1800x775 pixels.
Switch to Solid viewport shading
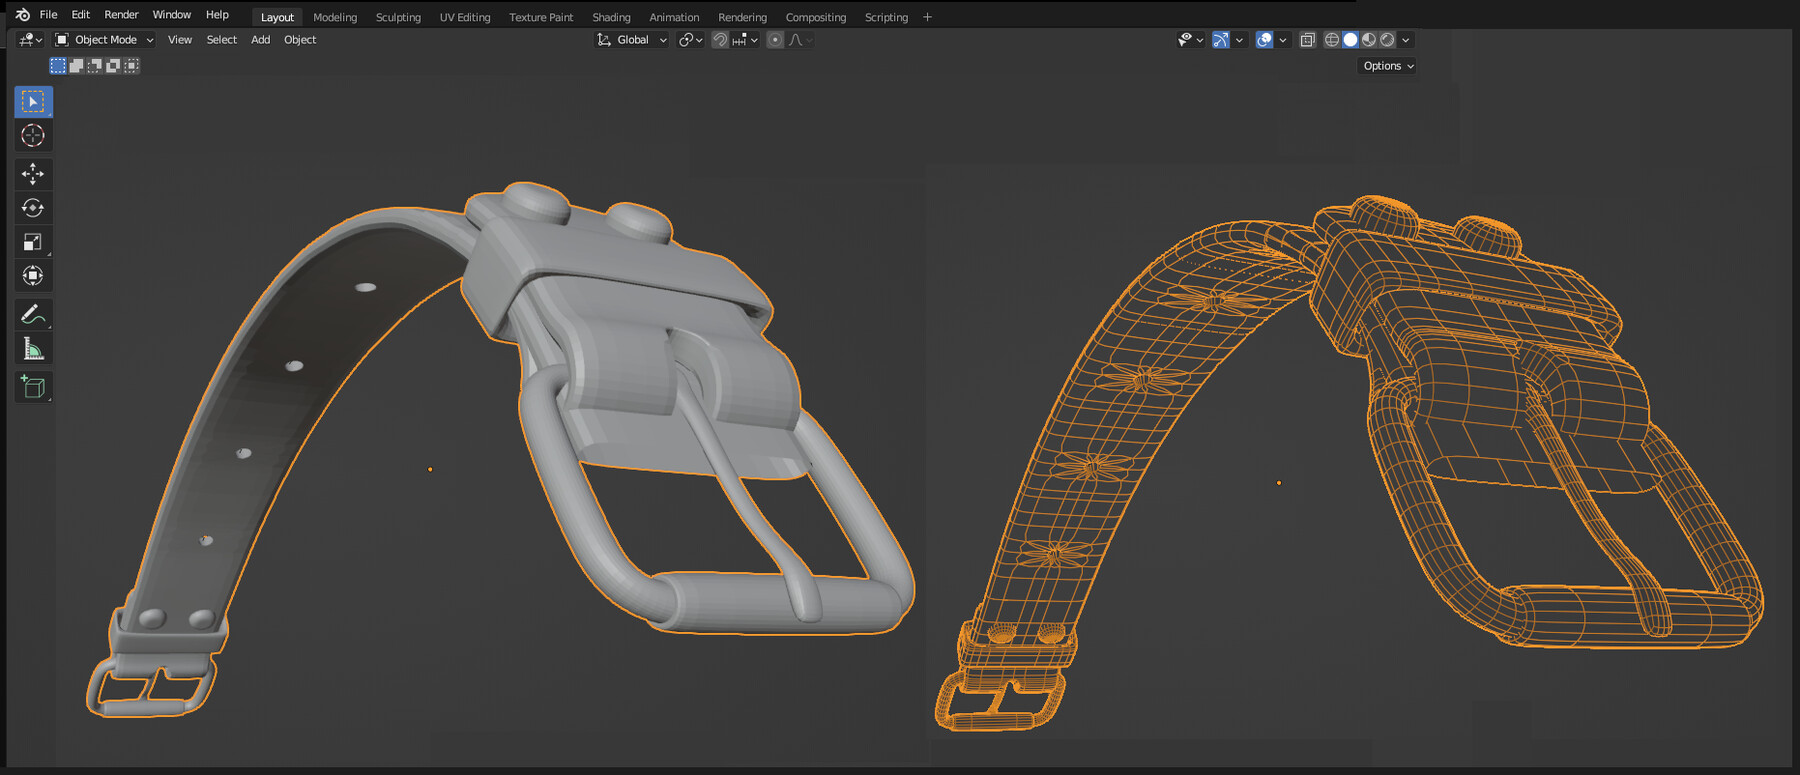tap(1350, 40)
